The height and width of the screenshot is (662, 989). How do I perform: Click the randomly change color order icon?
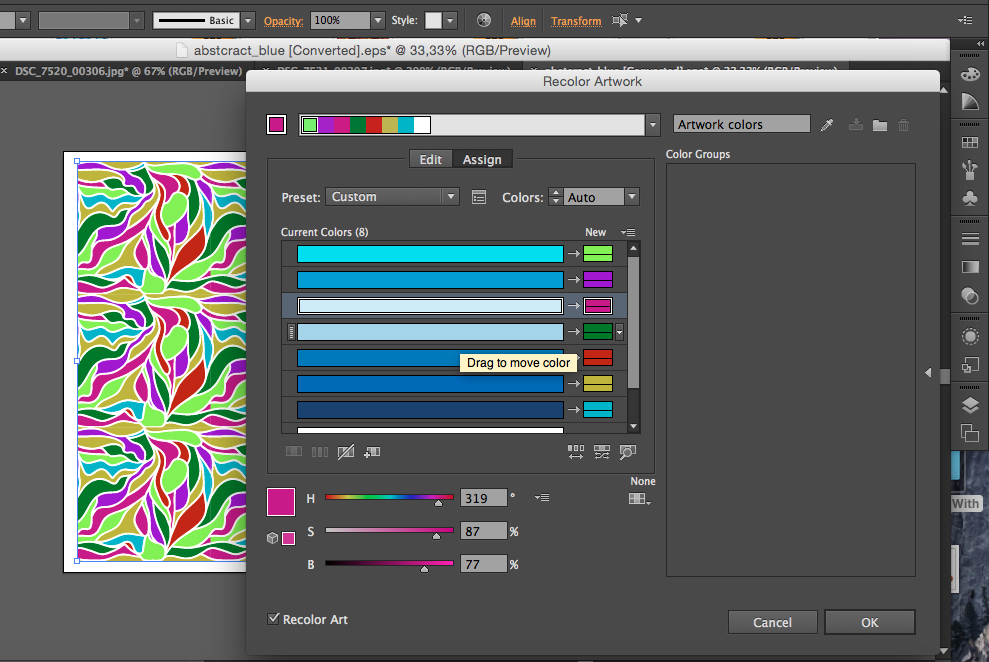575,451
